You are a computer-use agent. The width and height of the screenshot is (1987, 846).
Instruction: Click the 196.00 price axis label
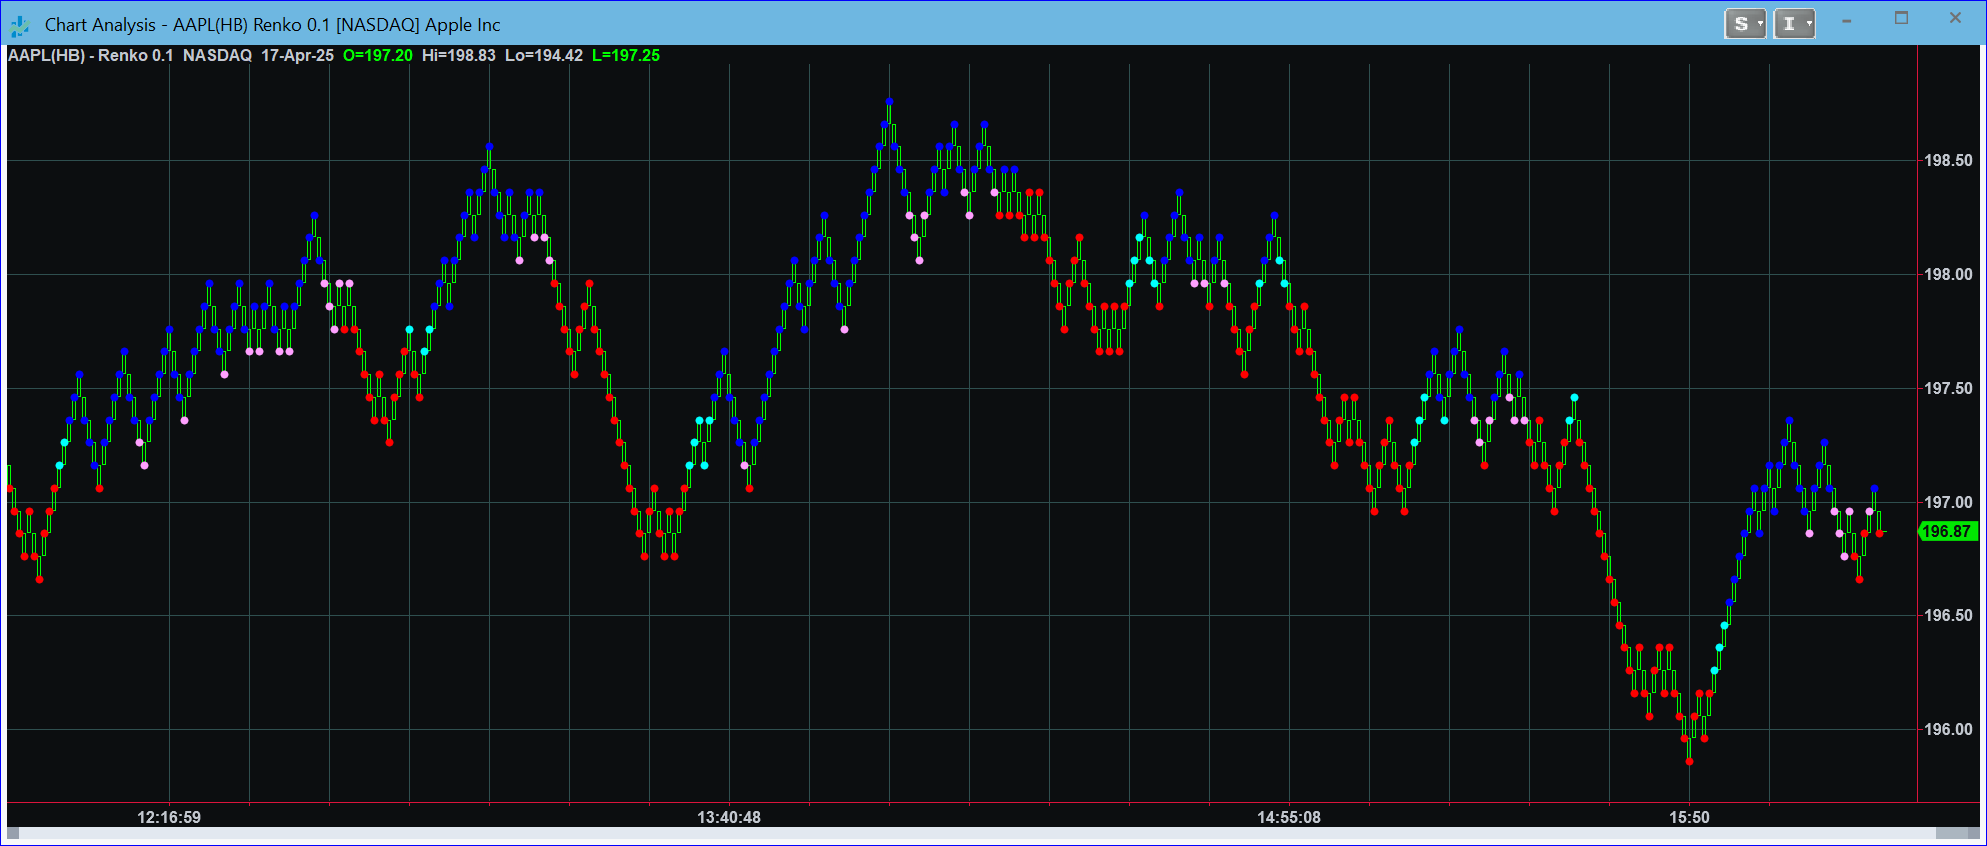(x=1948, y=730)
